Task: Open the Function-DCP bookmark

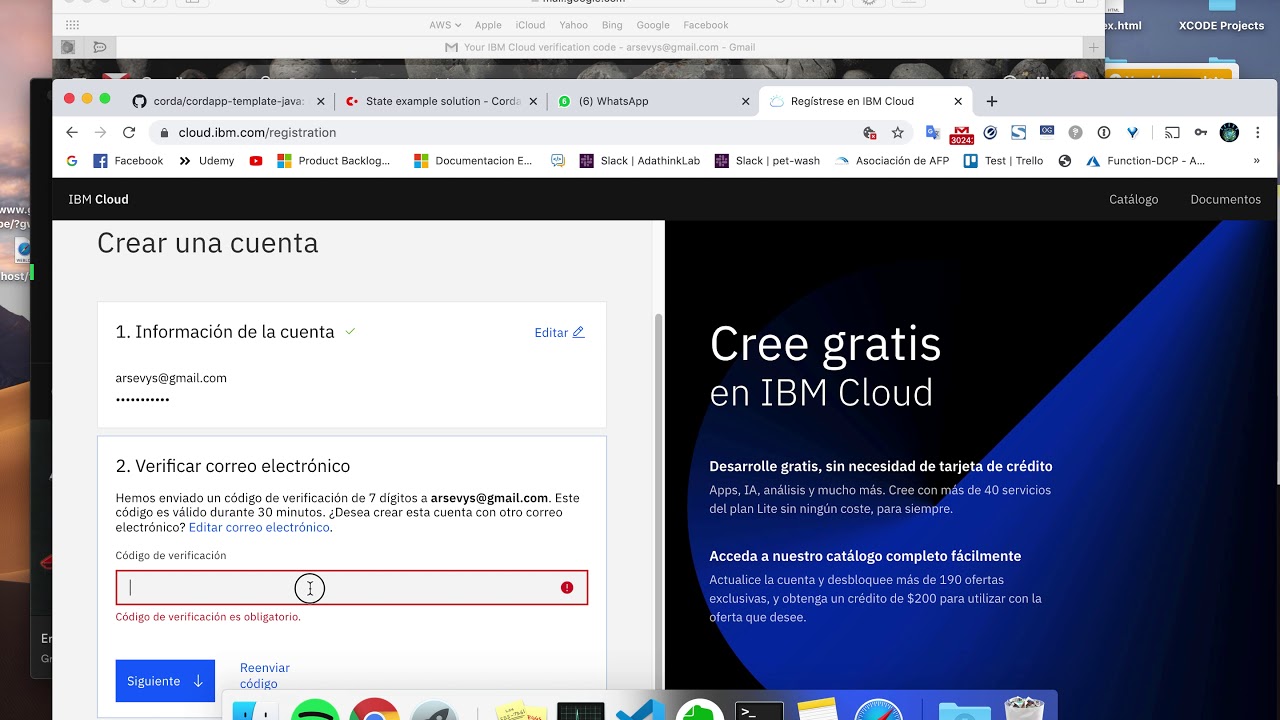Action: (x=1146, y=160)
